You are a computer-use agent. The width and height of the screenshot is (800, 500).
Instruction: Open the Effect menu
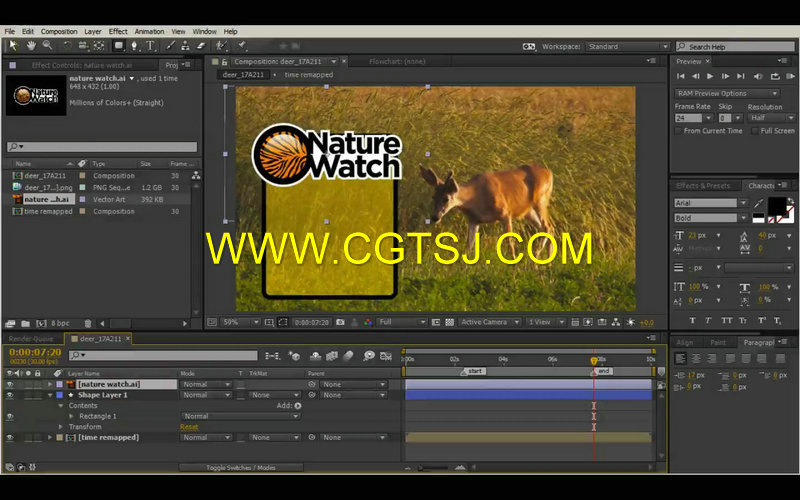coord(118,32)
